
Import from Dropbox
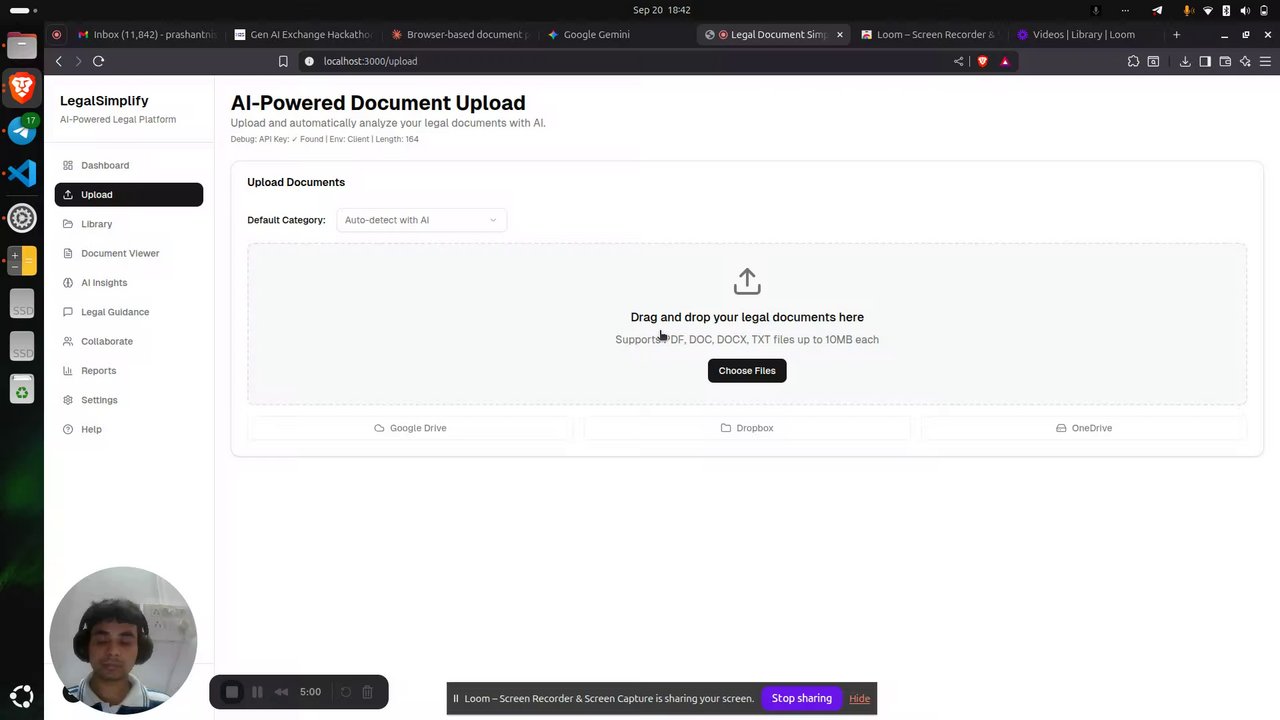pos(747,428)
